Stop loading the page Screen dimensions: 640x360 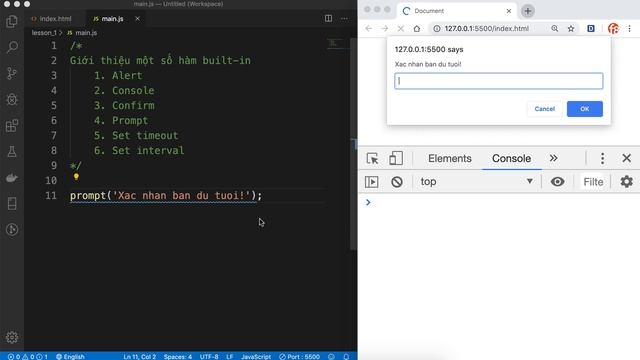coord(400,28)
